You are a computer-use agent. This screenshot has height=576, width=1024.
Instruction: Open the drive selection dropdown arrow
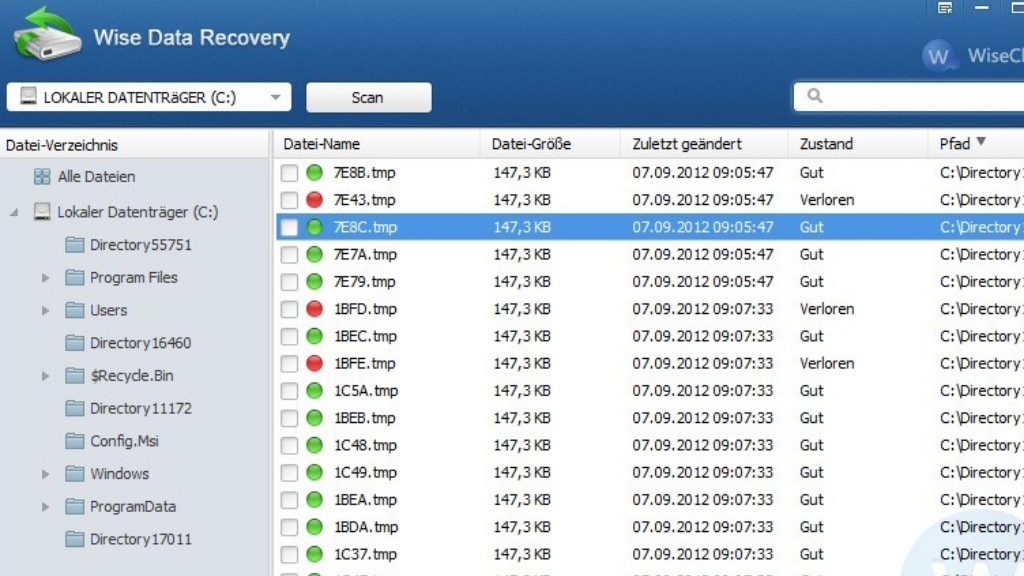[x=276, y=97]
